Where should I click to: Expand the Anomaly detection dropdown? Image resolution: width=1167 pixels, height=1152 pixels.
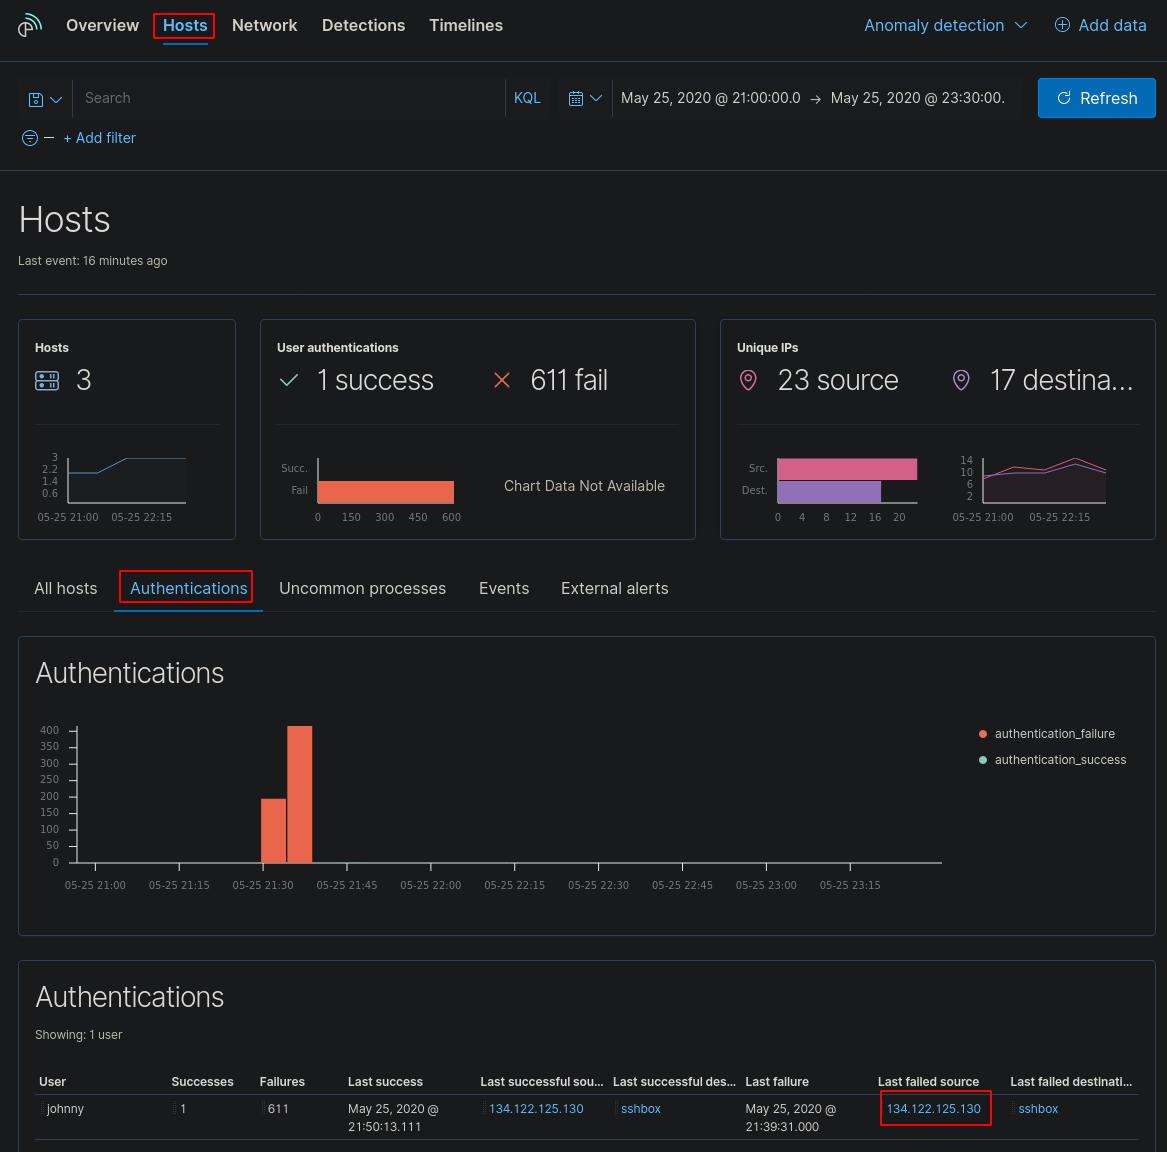click(x=945, y=25)
